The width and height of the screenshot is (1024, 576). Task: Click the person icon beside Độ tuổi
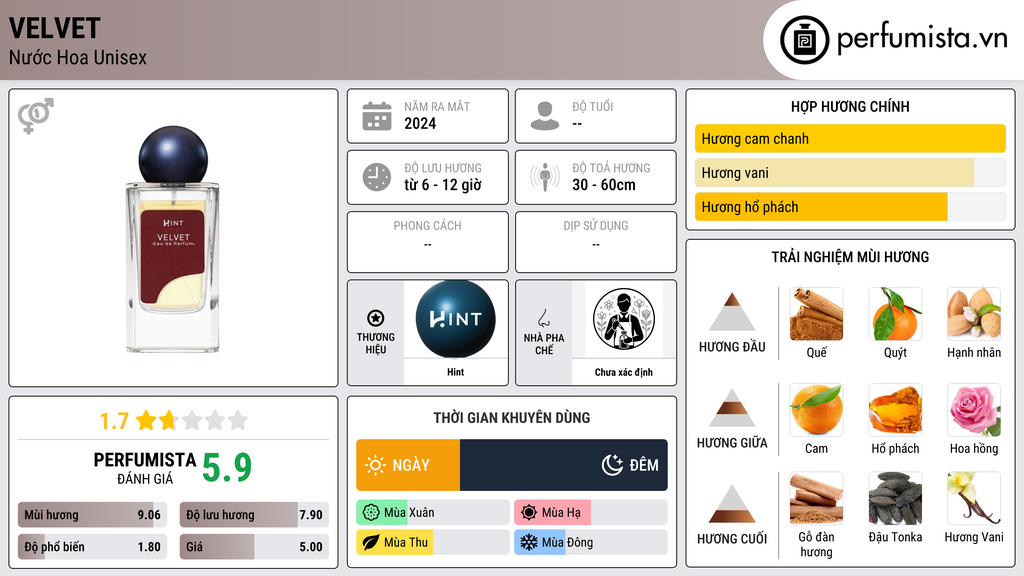point(545,116)
